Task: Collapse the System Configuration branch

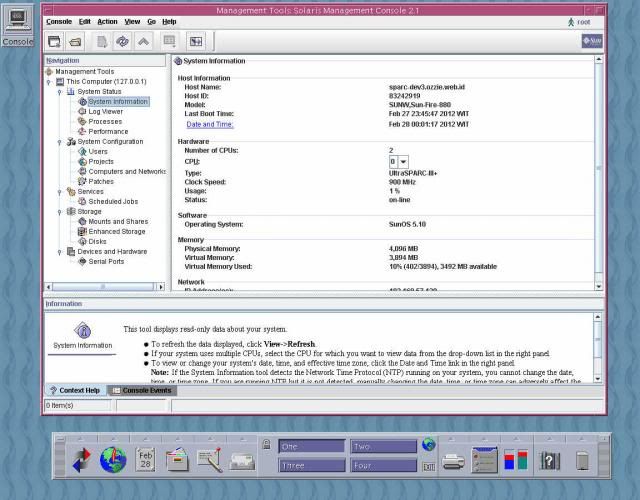Action: (60, 142)
